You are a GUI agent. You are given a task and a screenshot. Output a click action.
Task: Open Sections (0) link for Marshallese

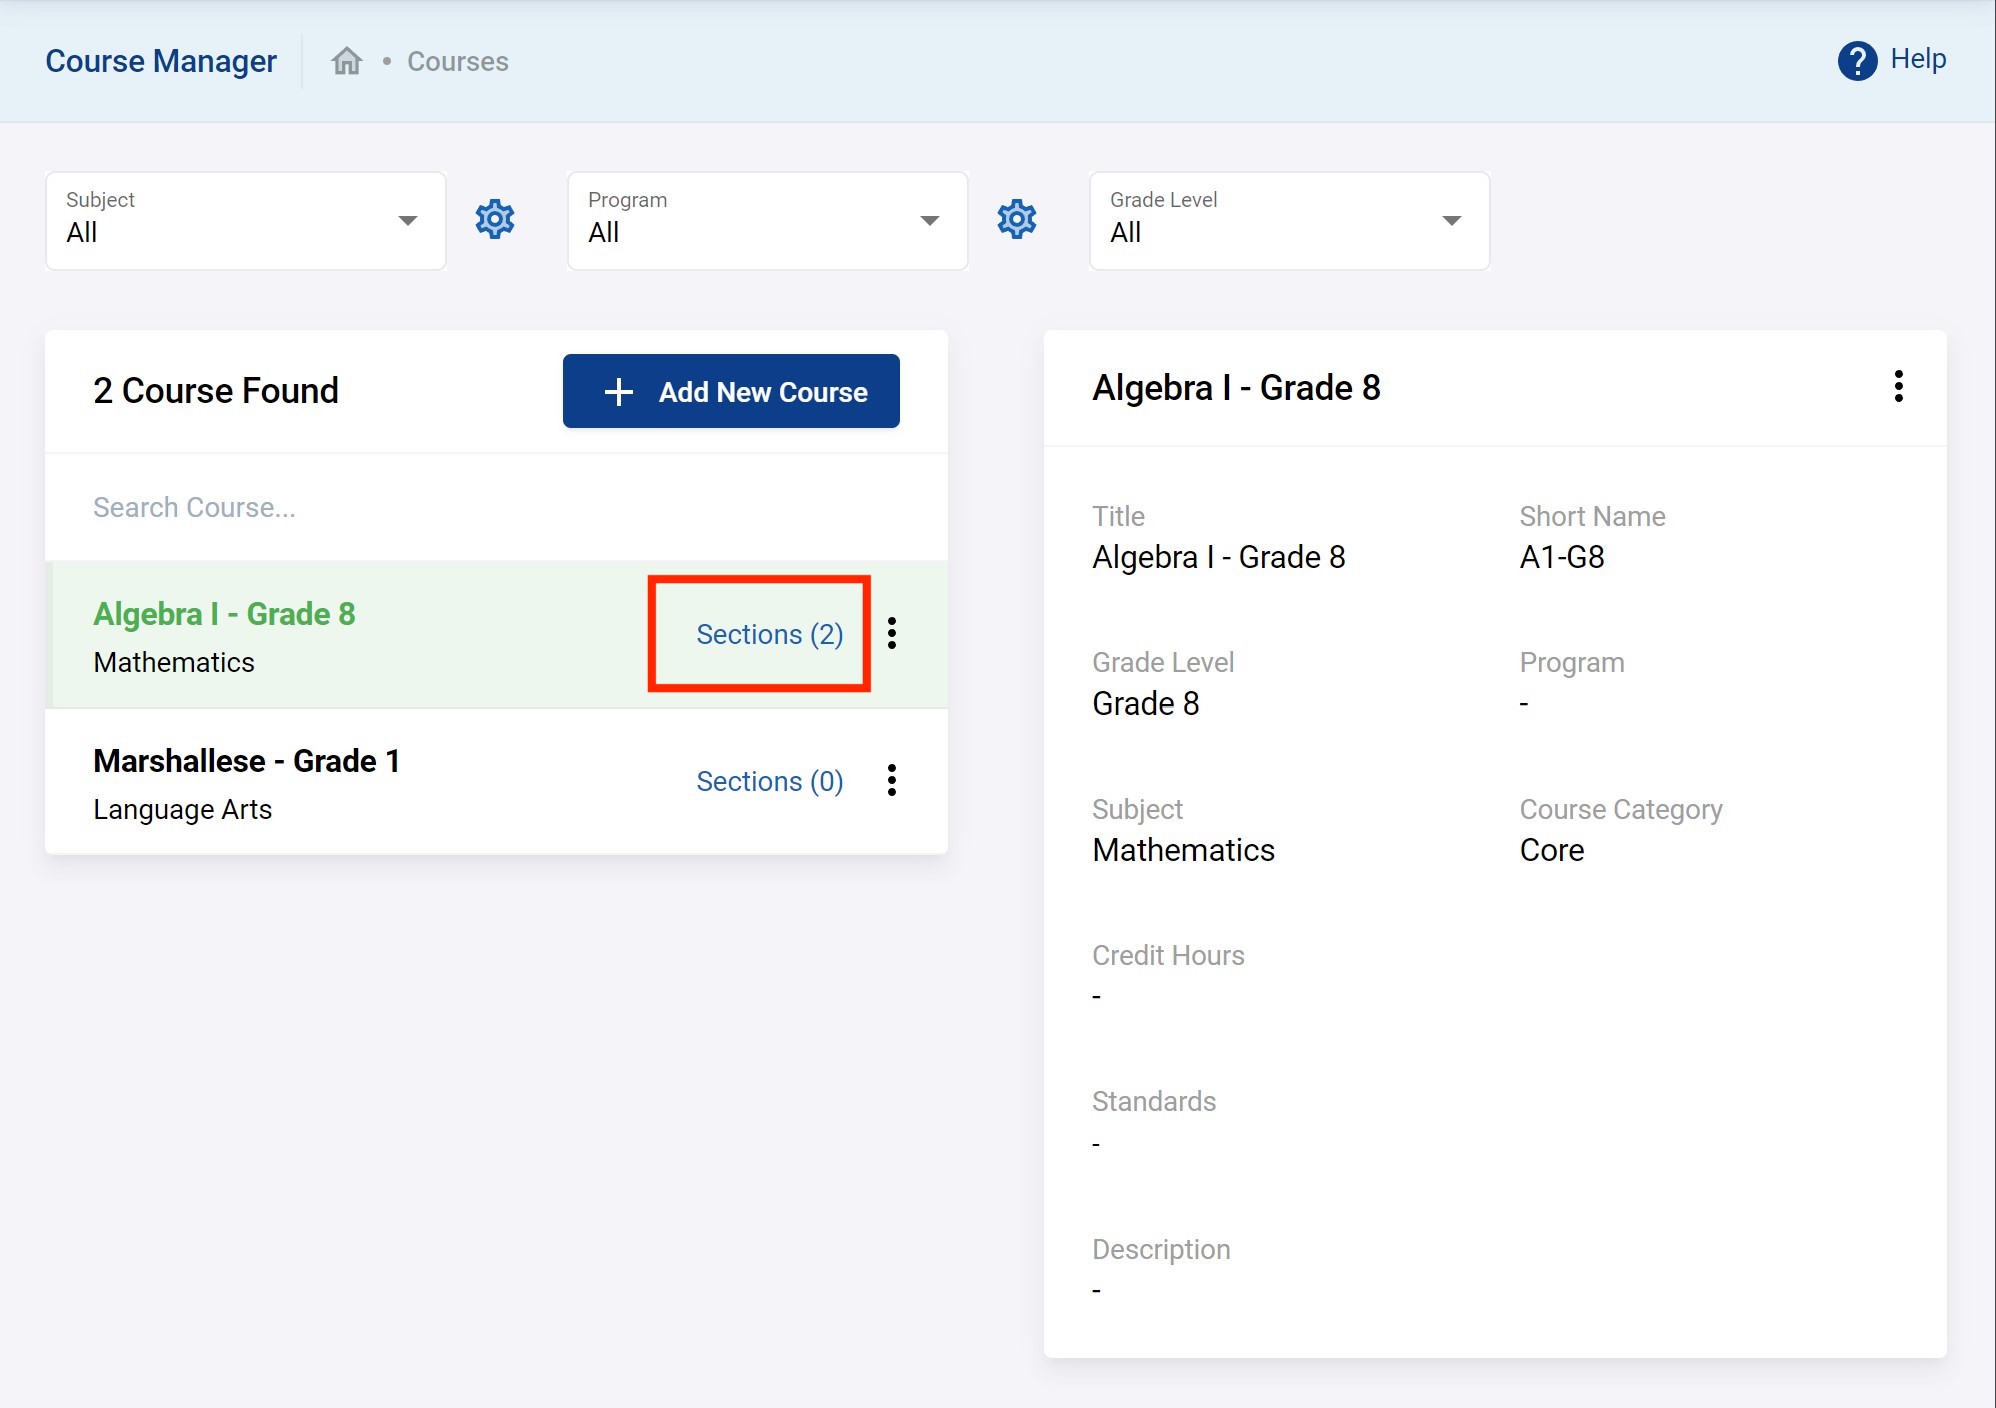point(769,781)
